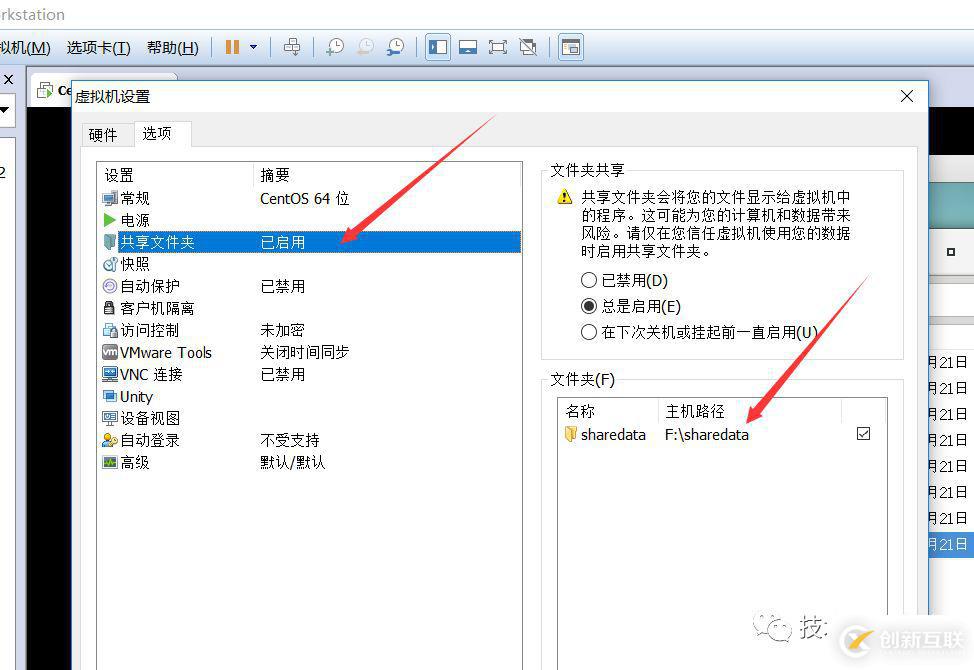Screen dimensions: 974x670
Task: Take a snapshot using the clock-plus icon
Action: point(335,47)
